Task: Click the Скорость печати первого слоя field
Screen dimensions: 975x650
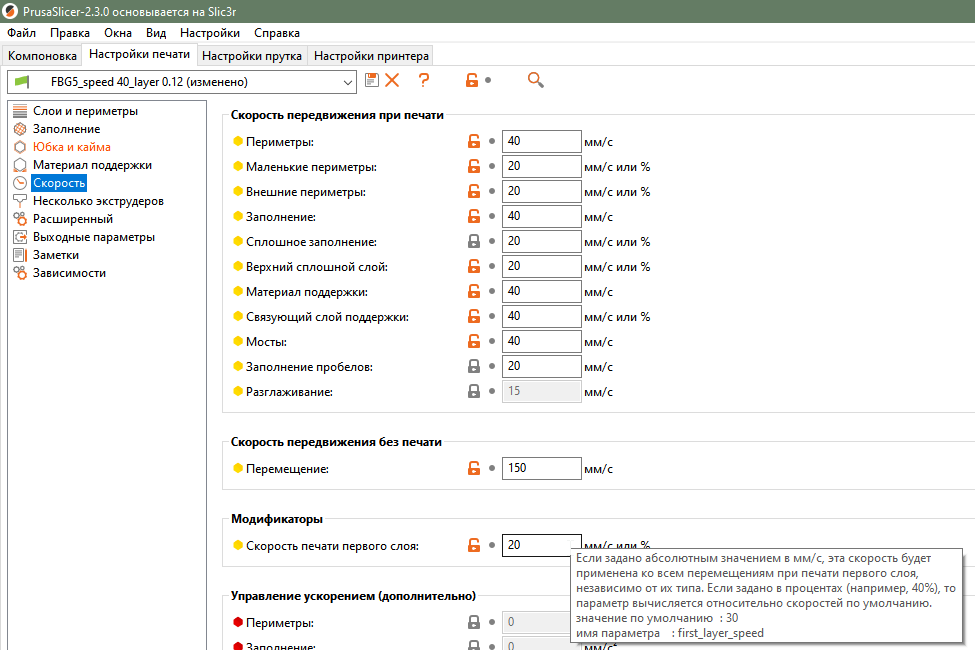Action: coord(541,546)
